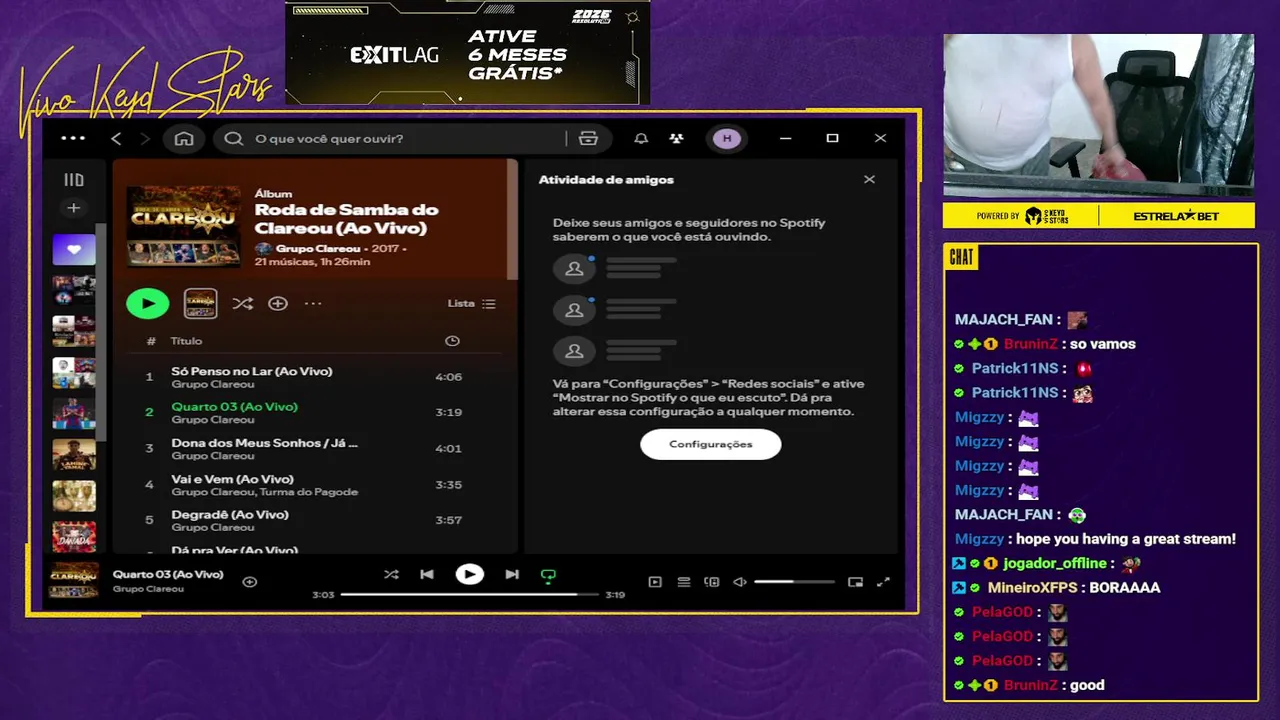Viewport: 1280px width, 720px height.
Task: Open 'Turma do Pagode' artist link
Action: 309,492
